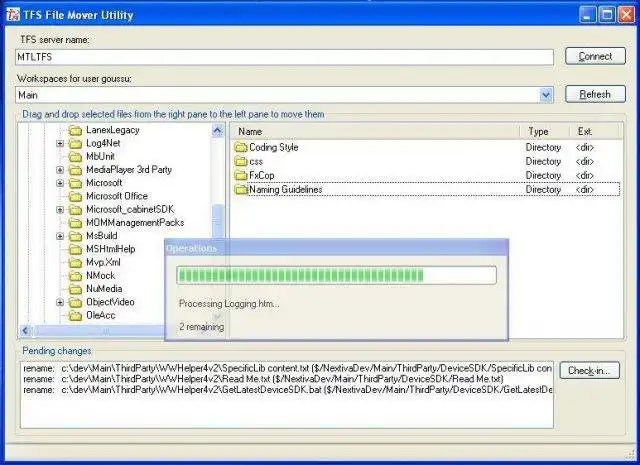Image resolution: width=640 pixels, height=465 pixels.
Task: Select the MbUnit tree item label
Action: tap(100, 156)
